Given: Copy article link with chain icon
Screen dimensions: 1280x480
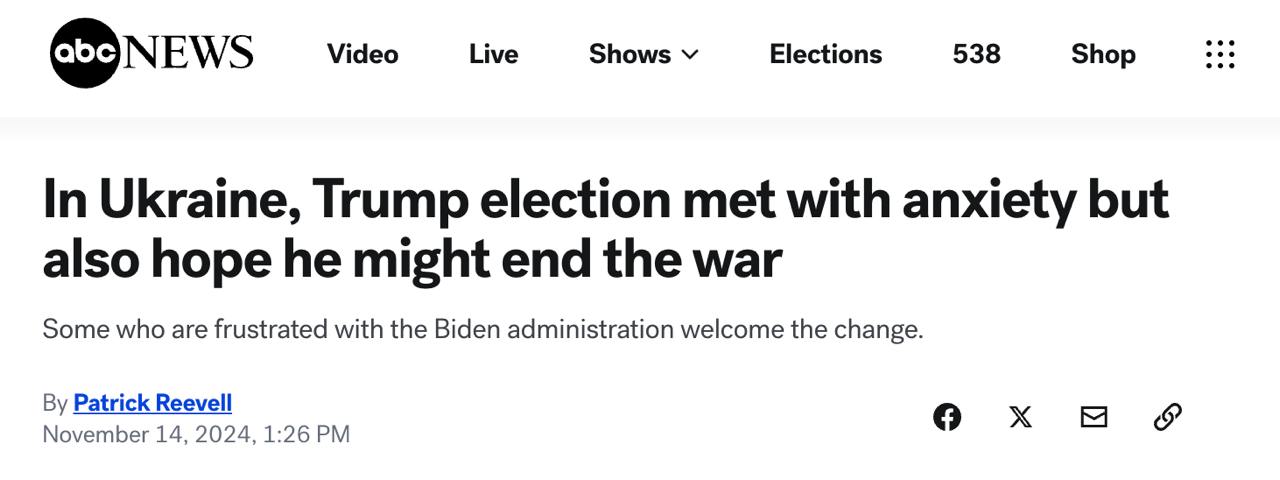Looking at the screenshot, I should point(1167,417).
